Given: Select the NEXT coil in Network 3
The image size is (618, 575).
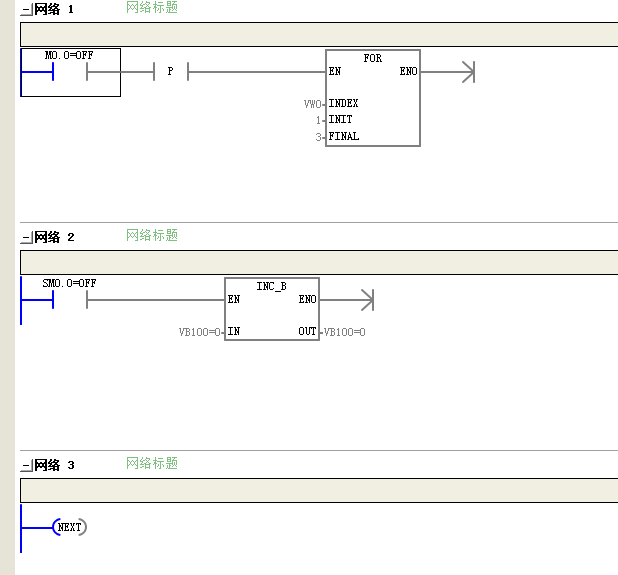Looking at the screenshot, I should (69, 527).
